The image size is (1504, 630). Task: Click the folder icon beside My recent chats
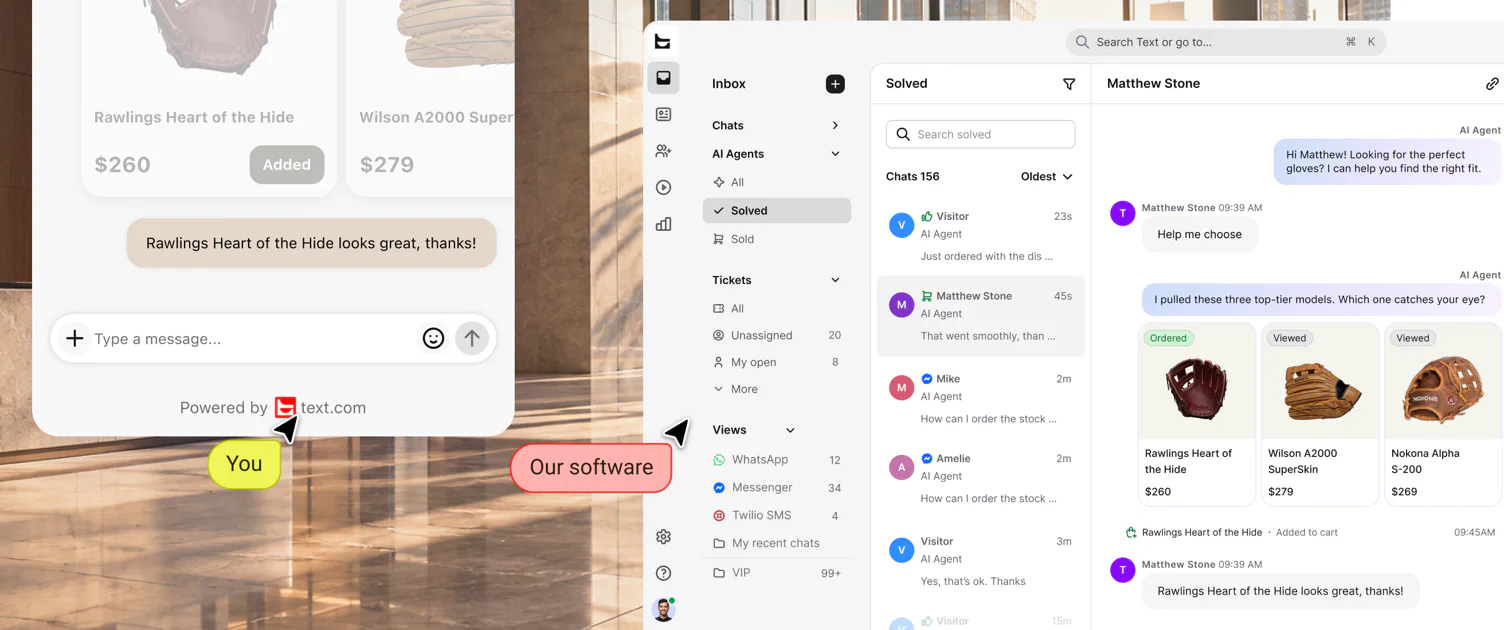coord(719,544)
